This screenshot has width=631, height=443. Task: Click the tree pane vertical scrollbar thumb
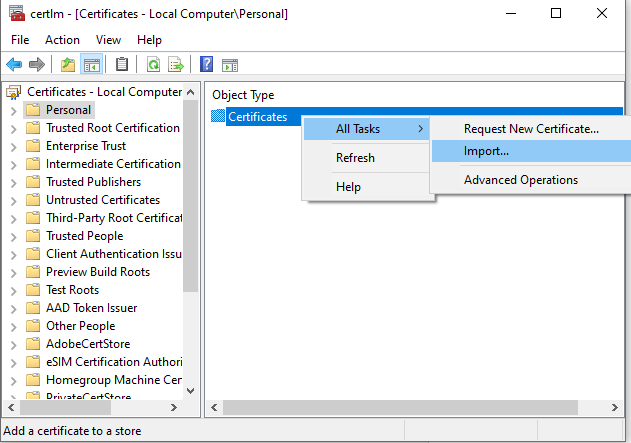click(x=191, y=196)
